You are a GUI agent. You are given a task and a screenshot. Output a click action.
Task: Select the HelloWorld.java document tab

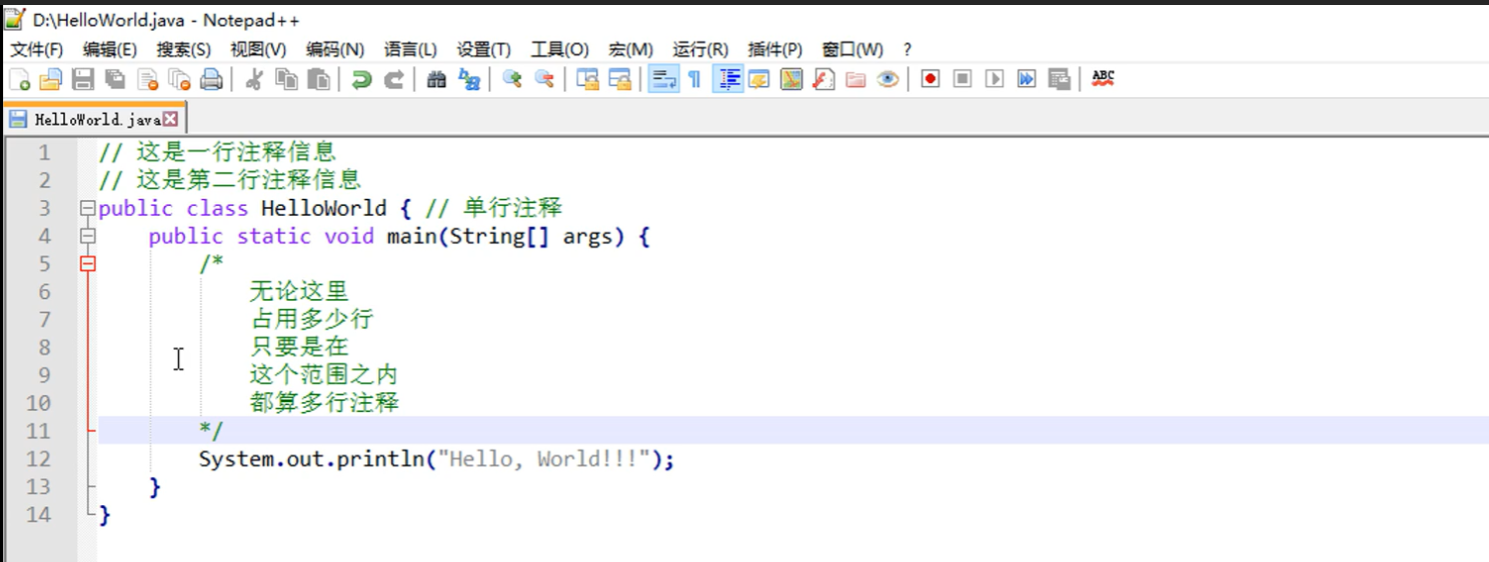click(94, 119)
